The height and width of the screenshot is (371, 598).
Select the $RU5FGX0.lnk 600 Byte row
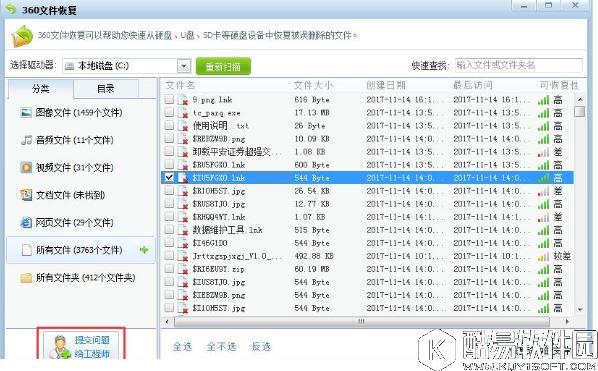point(367,165)
